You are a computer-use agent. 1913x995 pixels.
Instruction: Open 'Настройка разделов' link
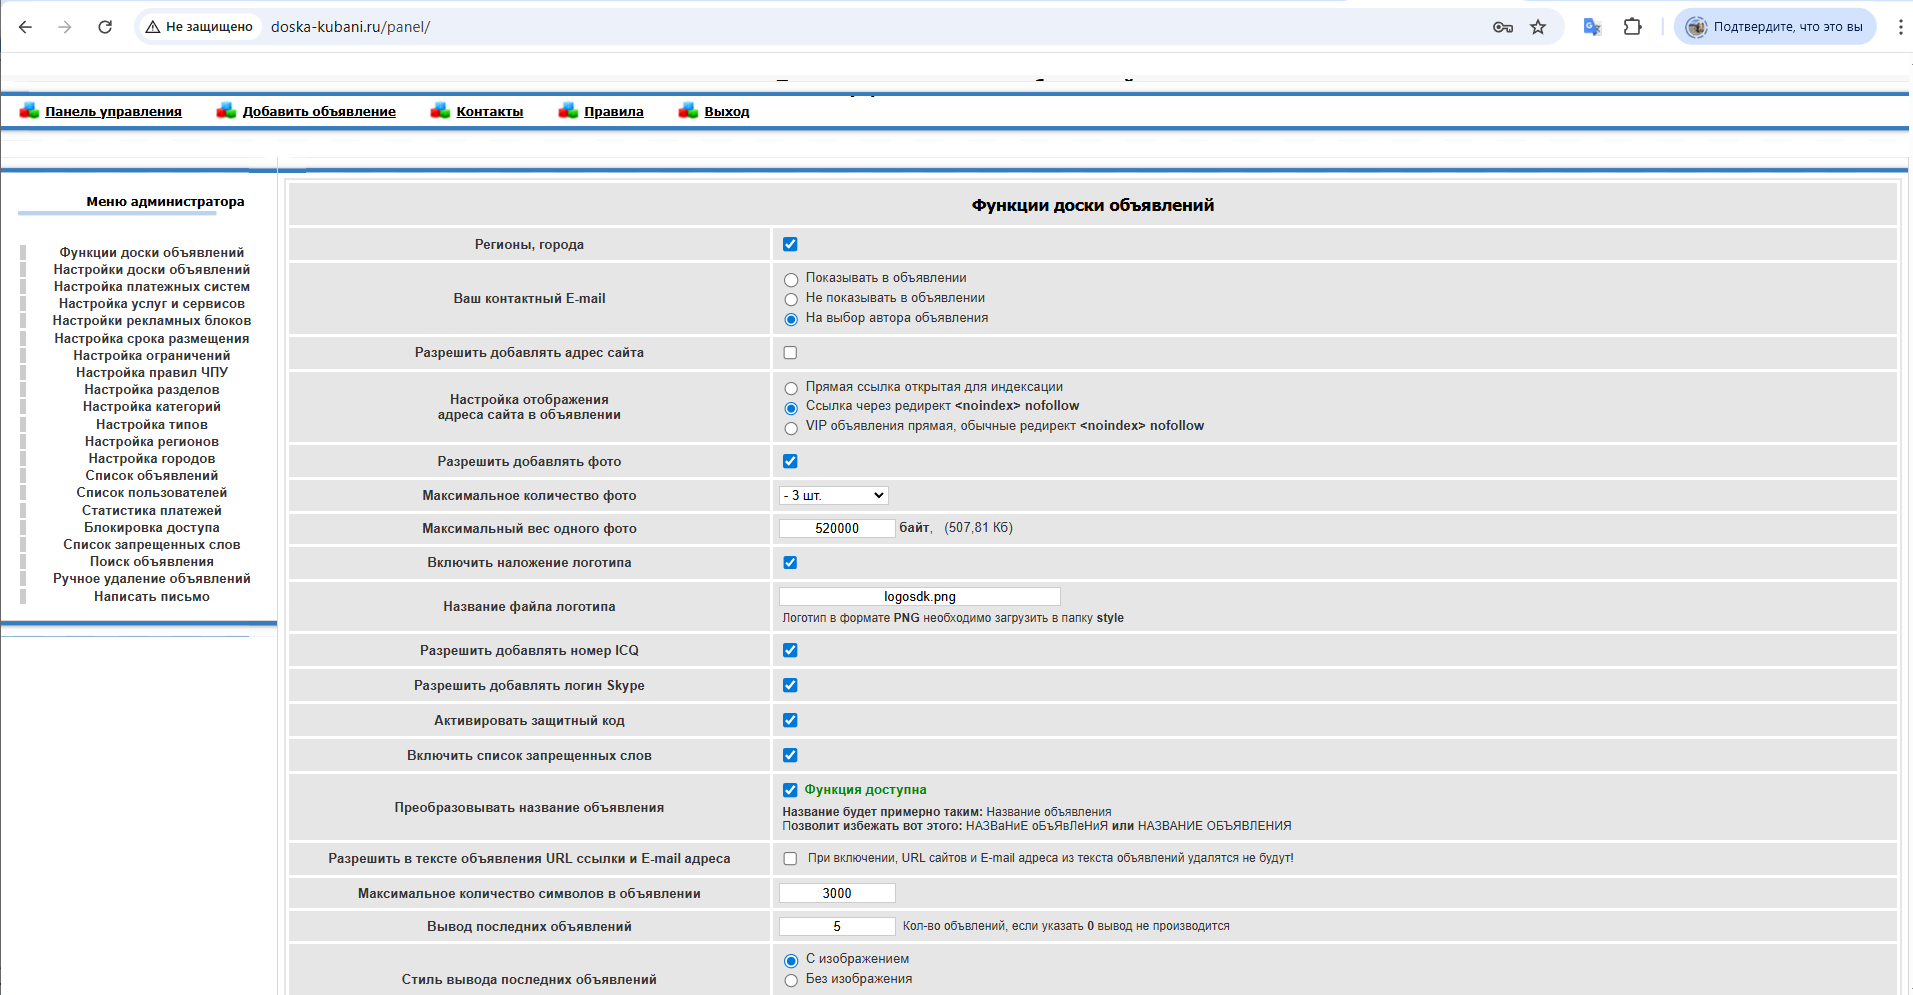pyautogui.click(x=152, y=389)
